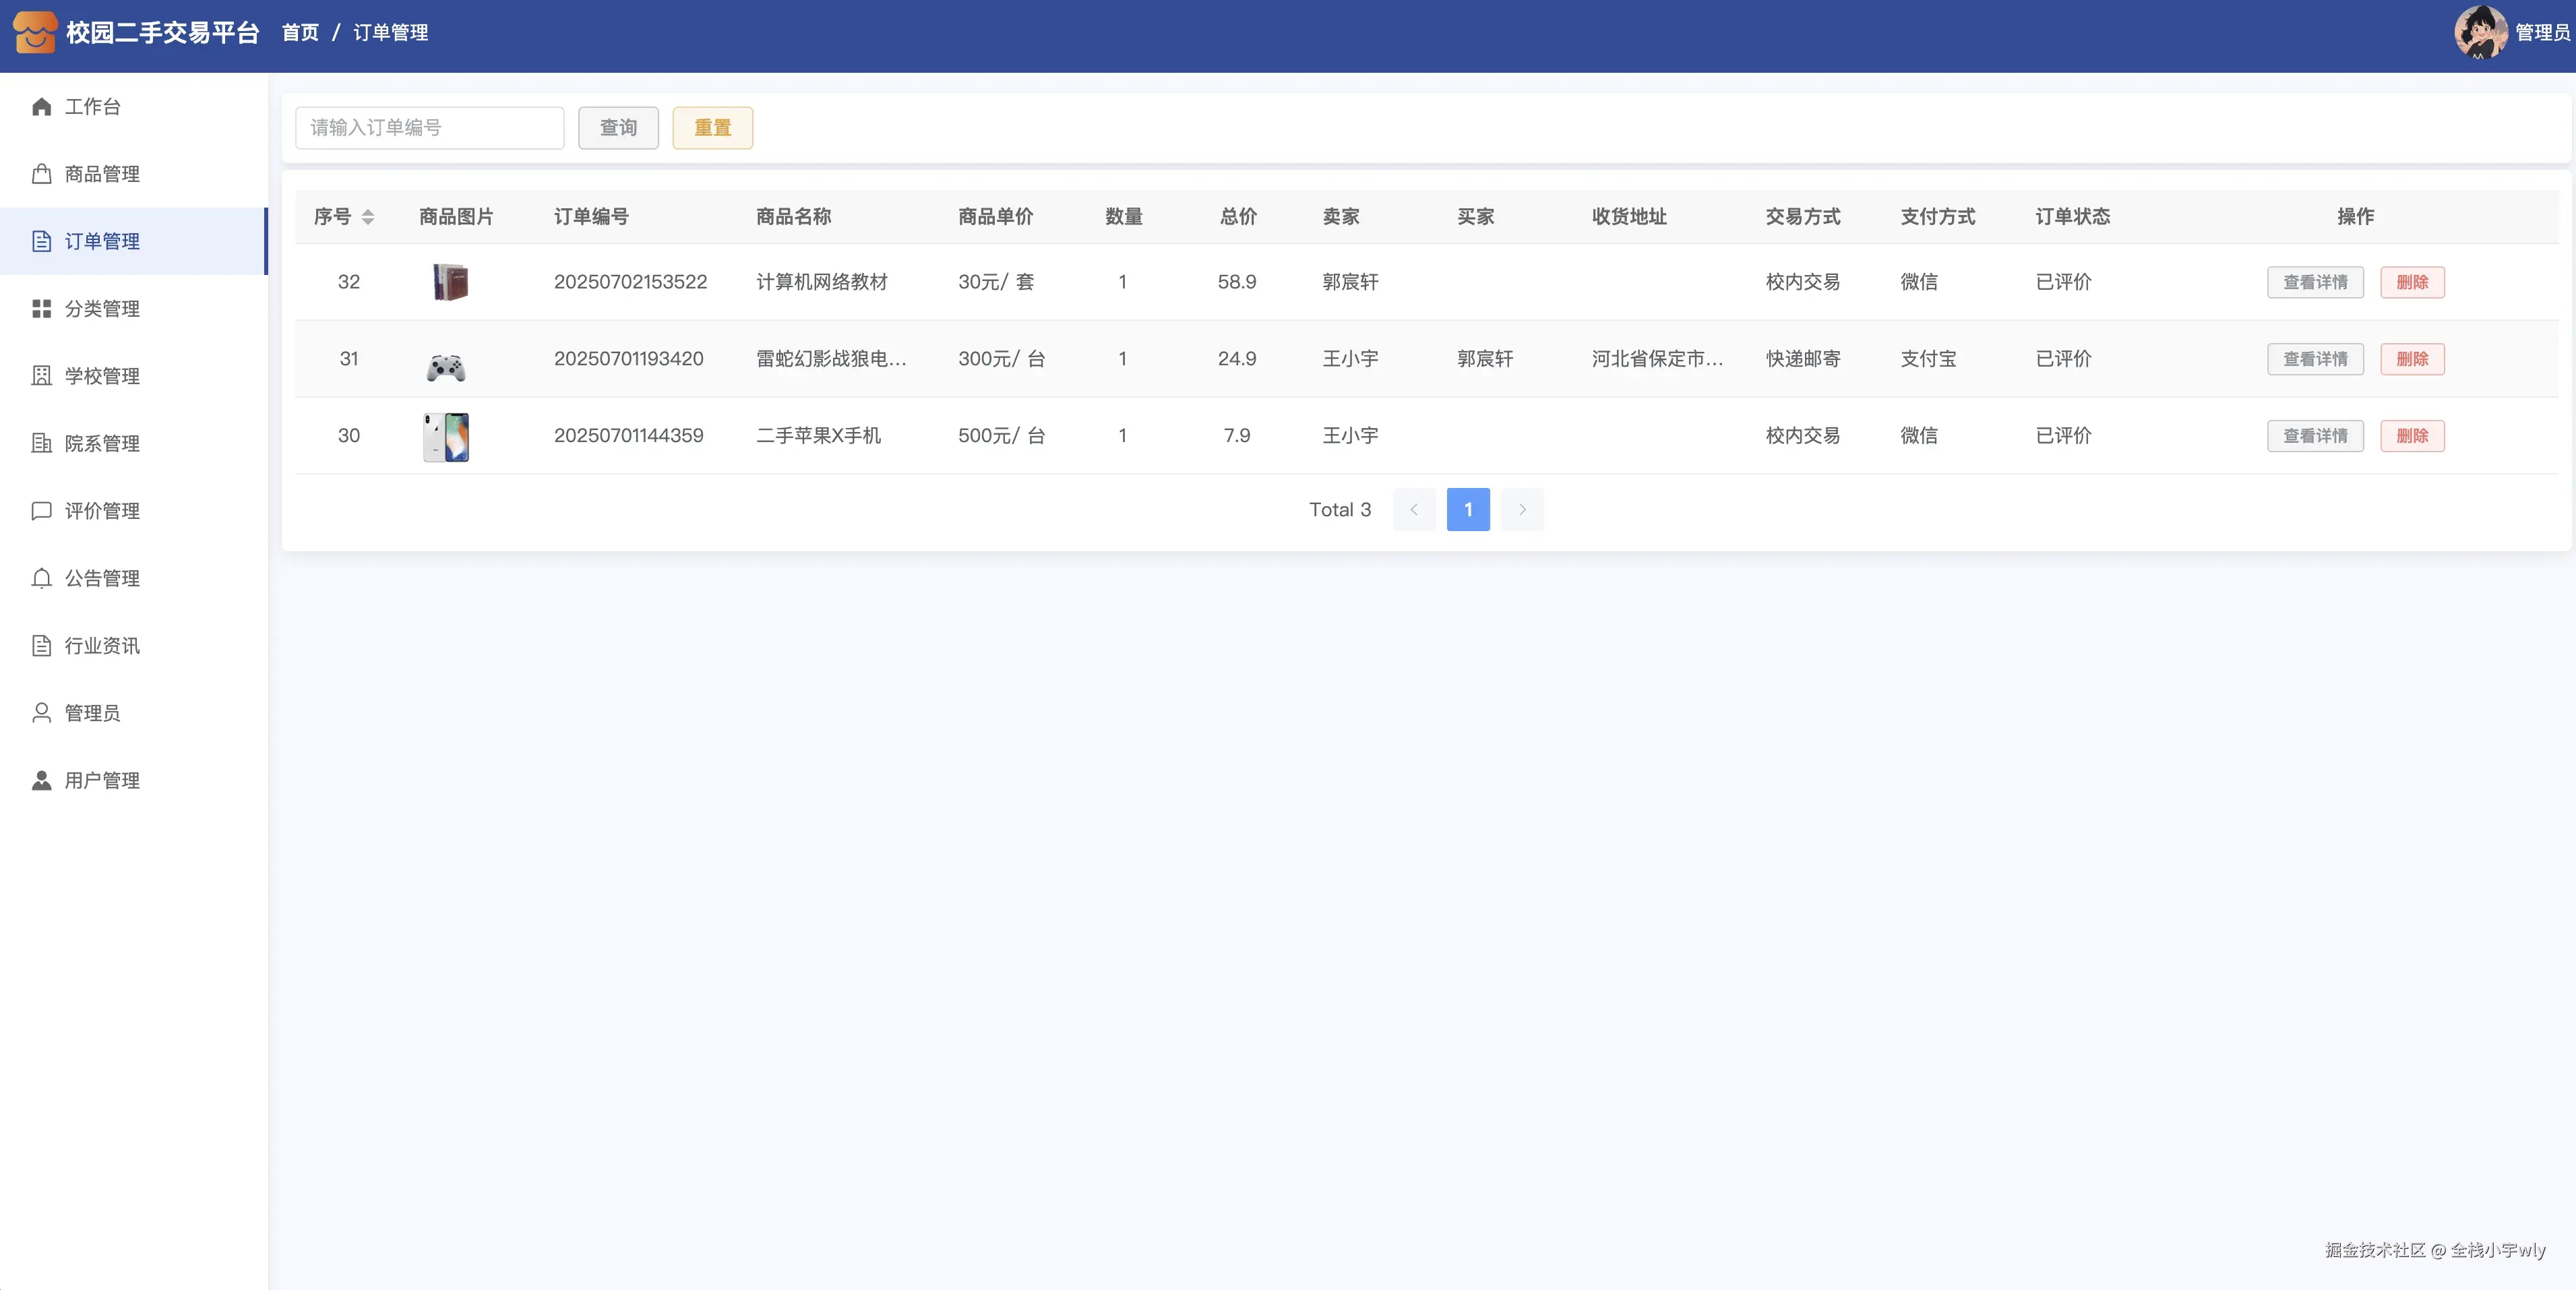Click the platform logo icon in header
The width and height of the screenshot is (2576, 1290).
click(35, 33)
